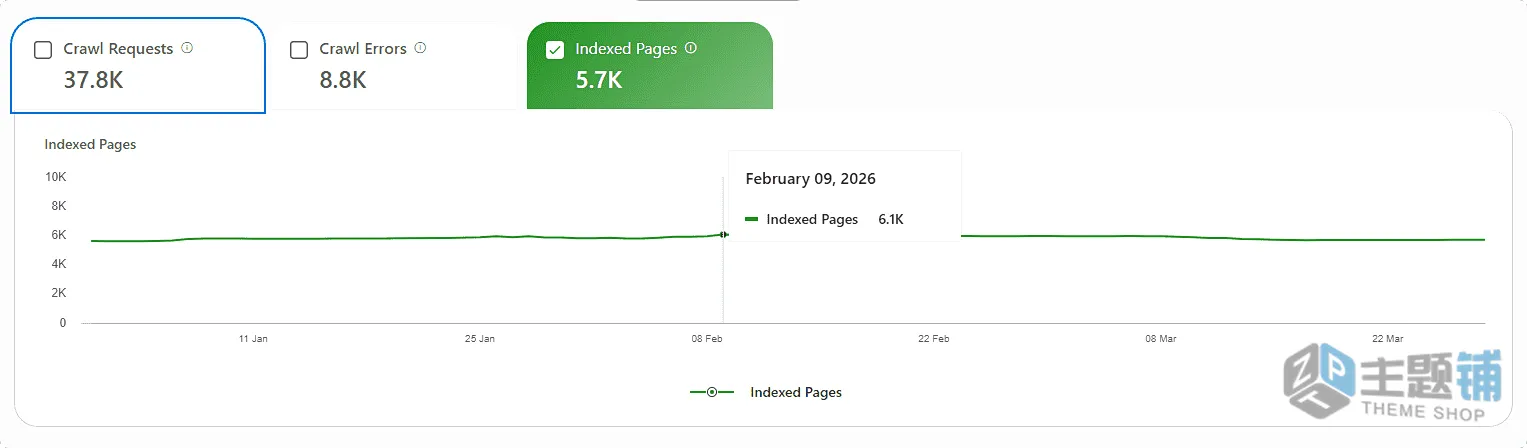1527x448 pixels.
Task: Click the info icon beside Crawl Requests
Action: 187,48
